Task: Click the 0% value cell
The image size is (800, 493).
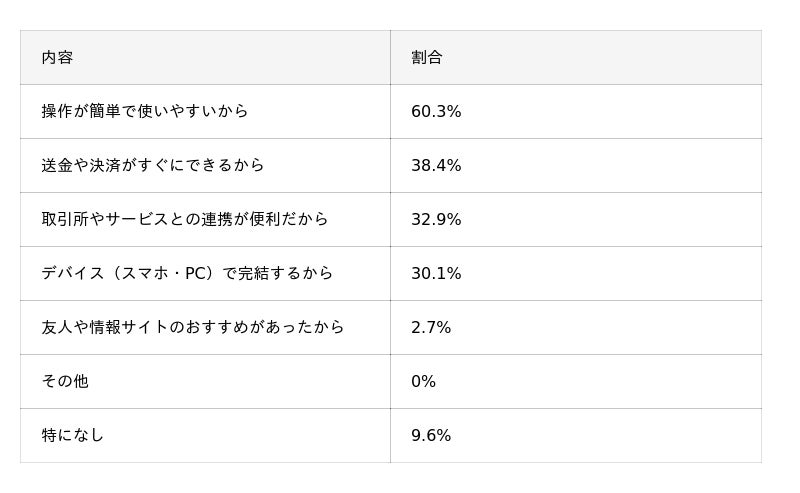Action: pos(423,382)
